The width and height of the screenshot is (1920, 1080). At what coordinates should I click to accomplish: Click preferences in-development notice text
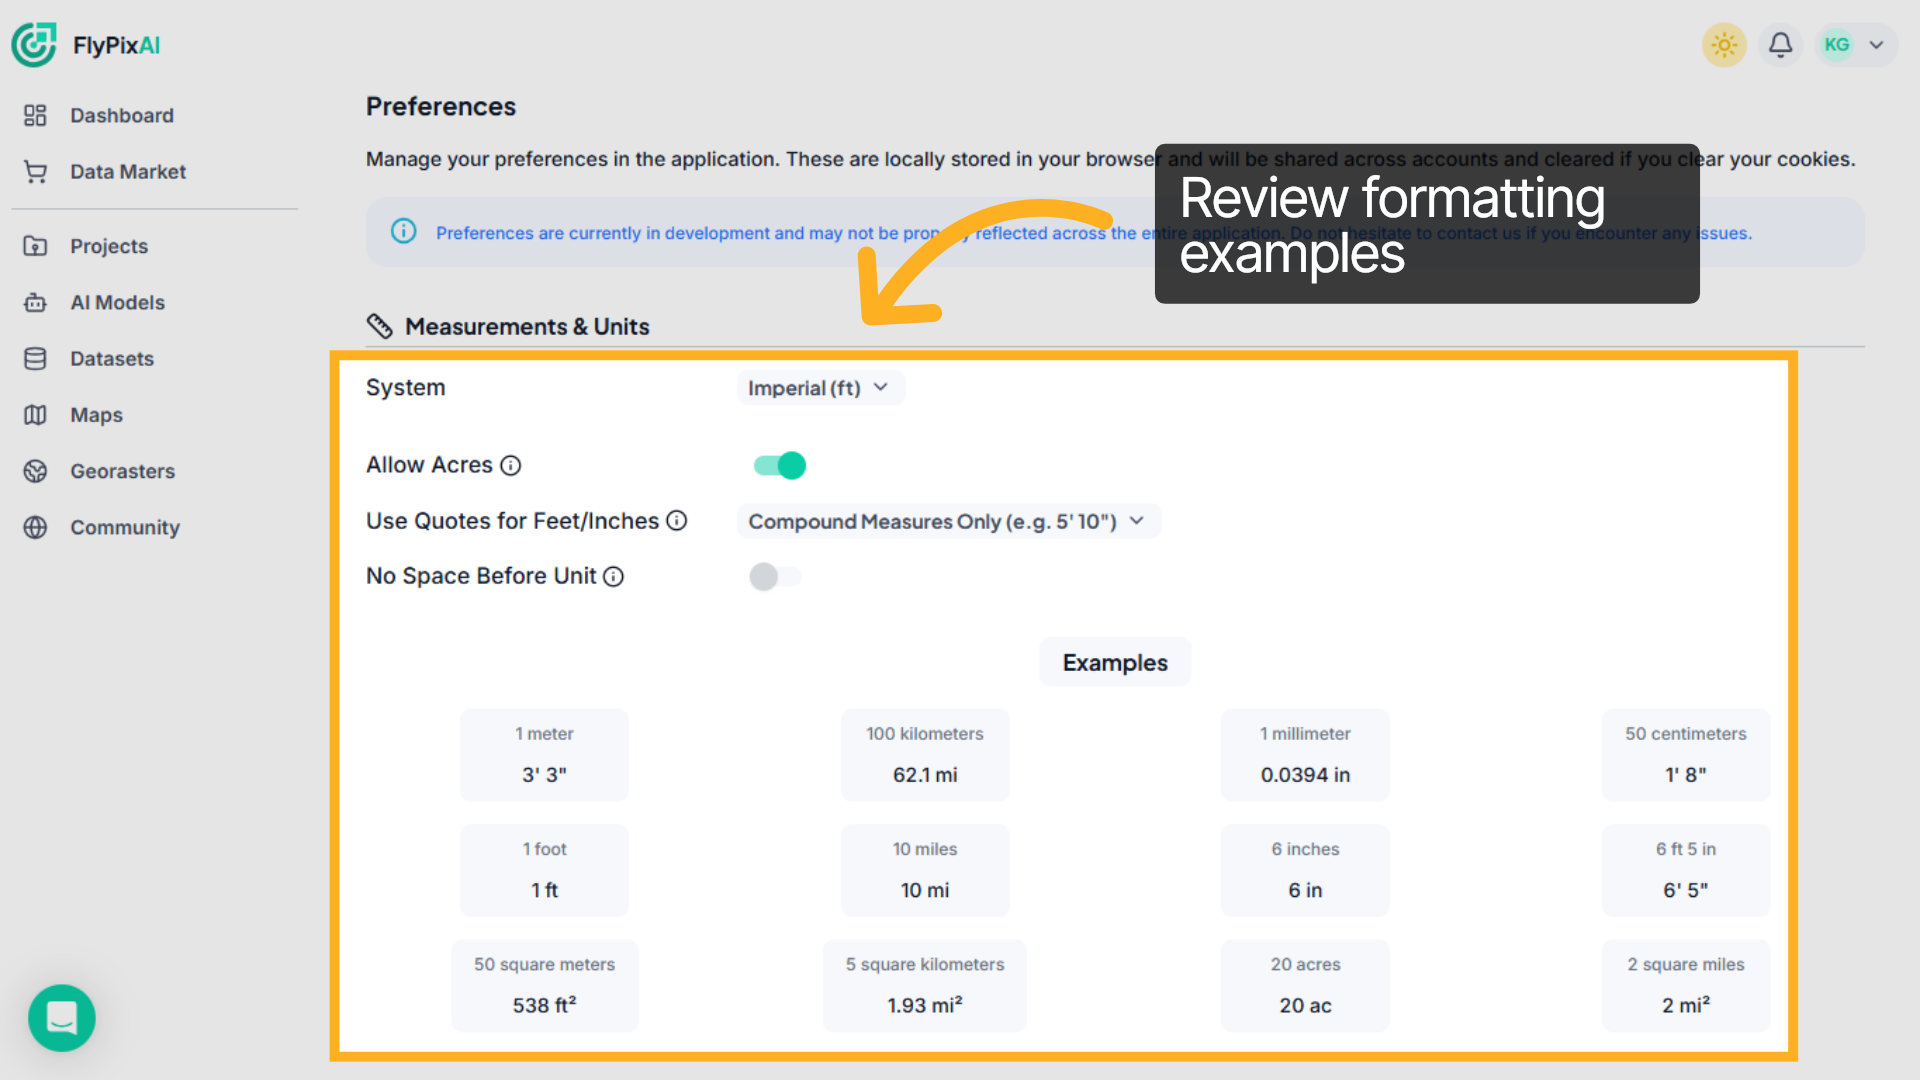coord(1093,233)
